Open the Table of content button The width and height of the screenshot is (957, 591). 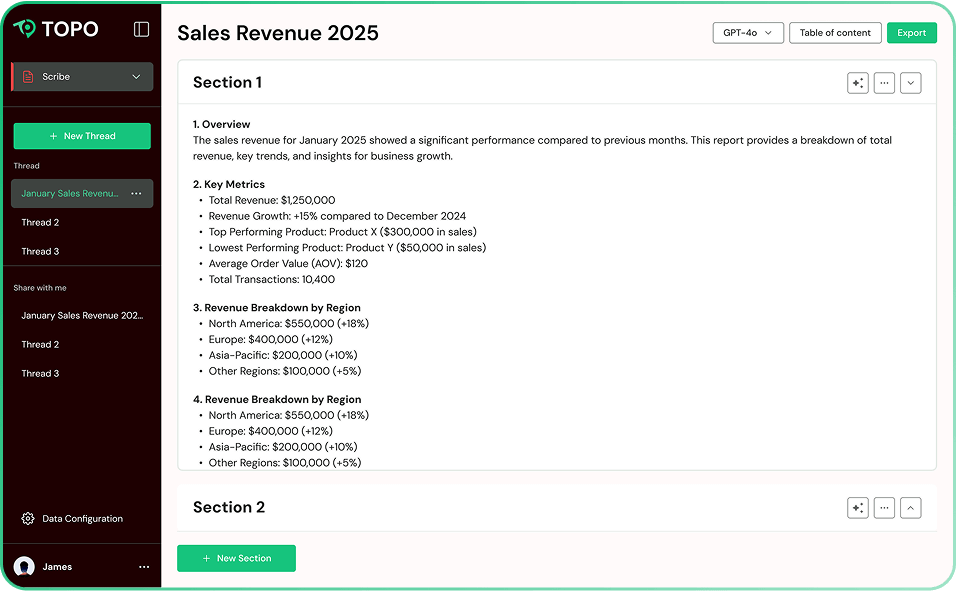click(835, 33)
